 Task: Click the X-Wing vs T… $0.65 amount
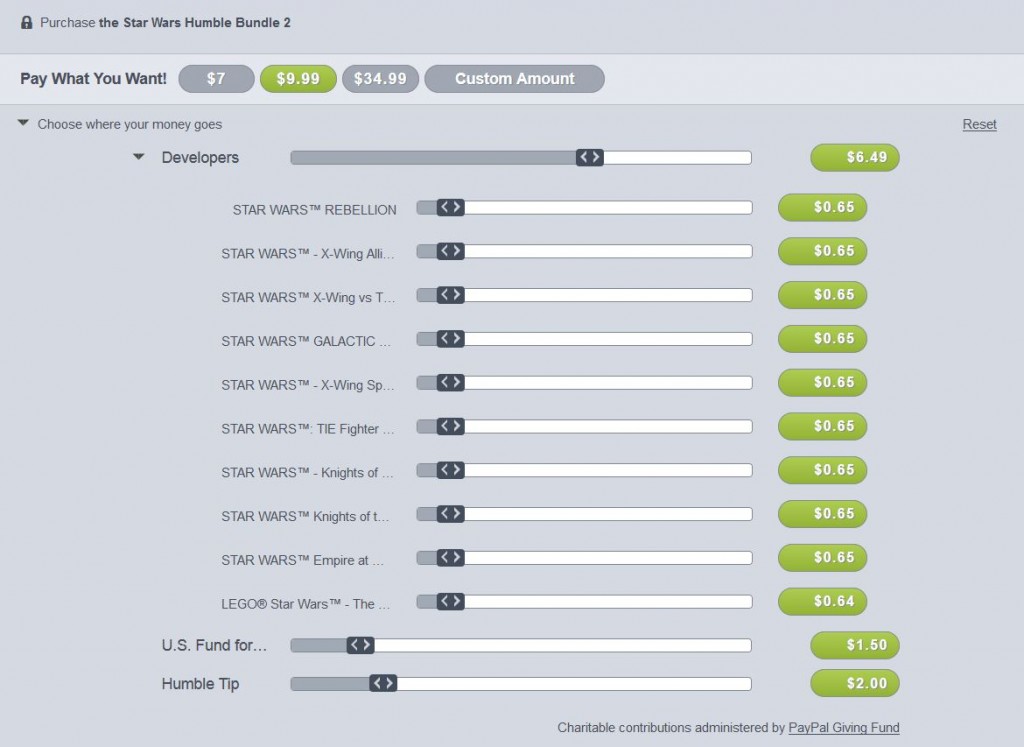tap(822, 295)
